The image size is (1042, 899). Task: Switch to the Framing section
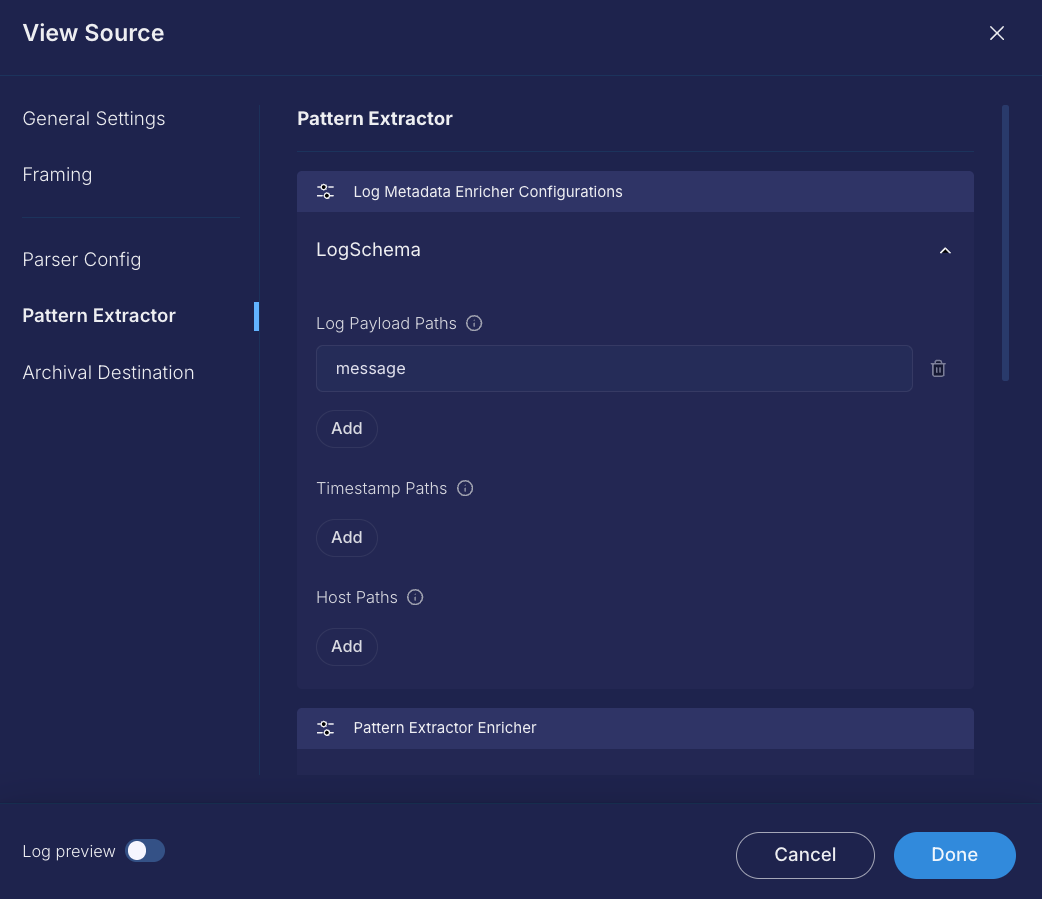click(57, 174)
